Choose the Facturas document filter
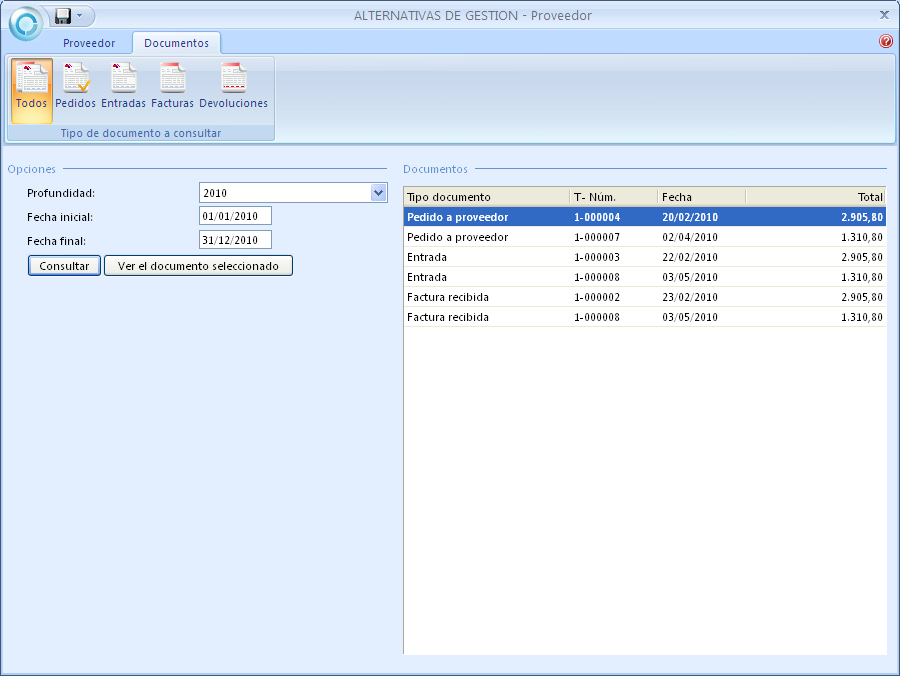900x676 pixels. pyautogui.click(x=172, y=87)
